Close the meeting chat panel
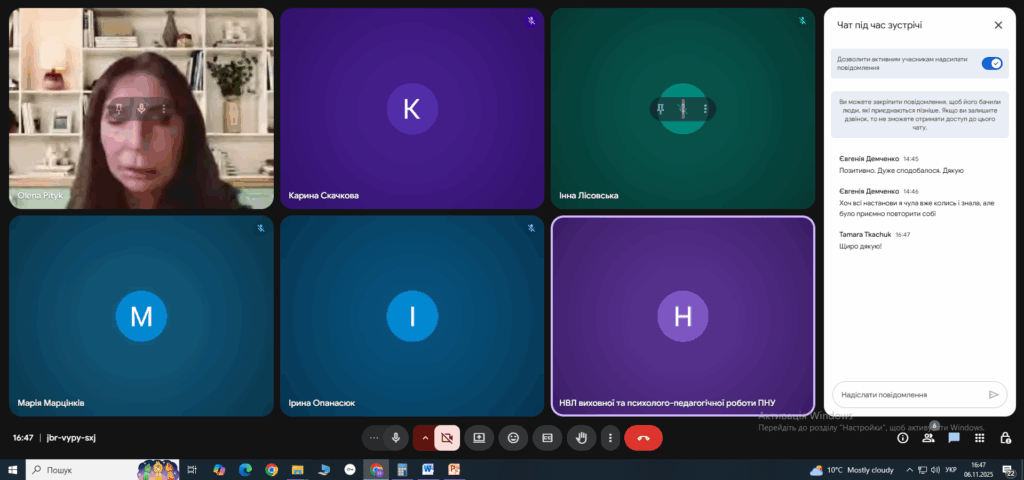The height and width of the screenshot is (480, 1024). [x=998, y=25]
